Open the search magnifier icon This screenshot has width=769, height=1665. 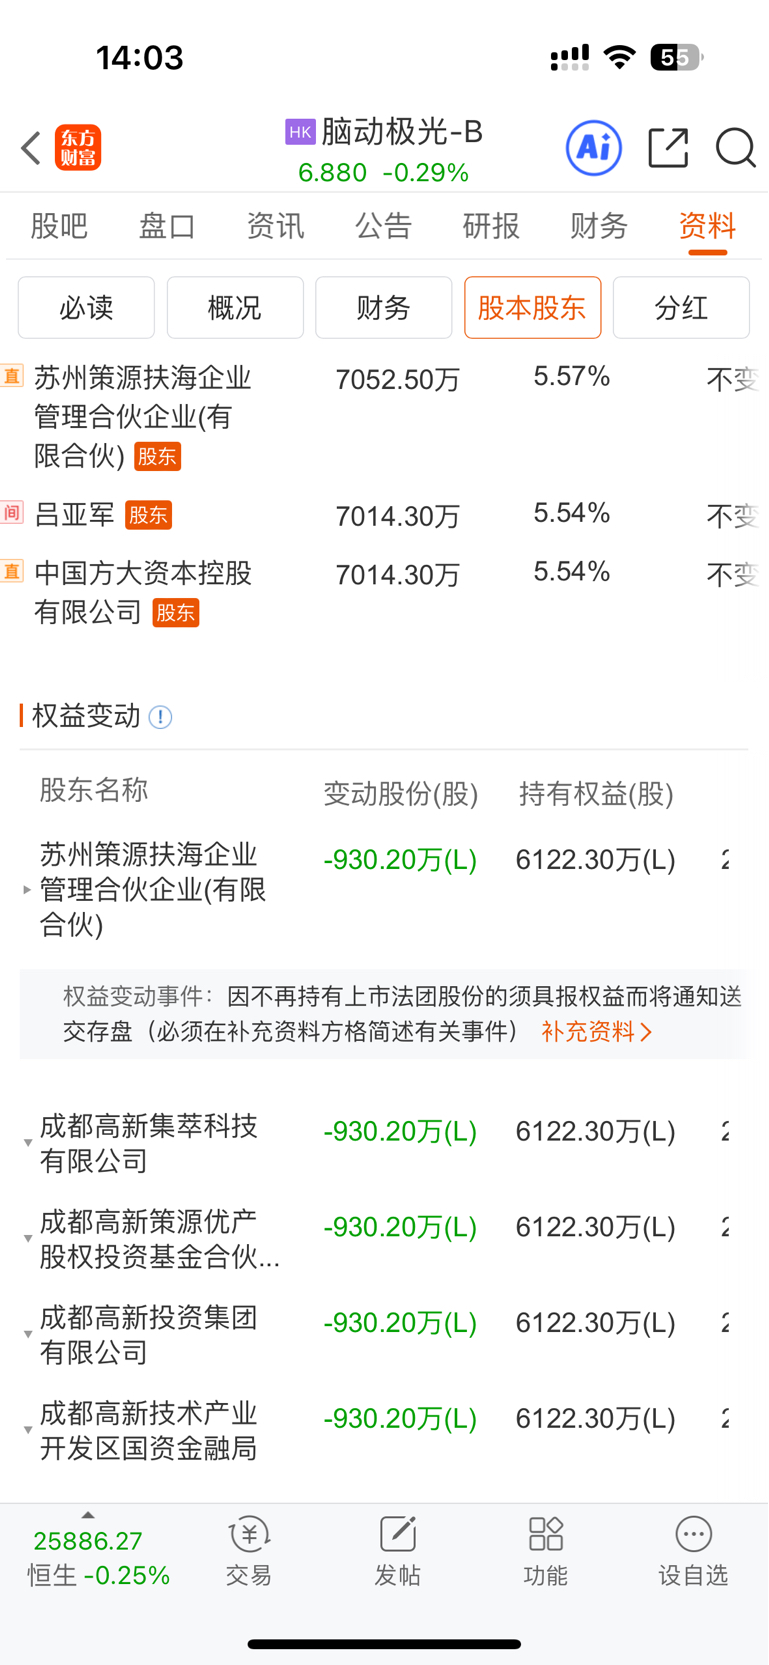coord(735,148)
